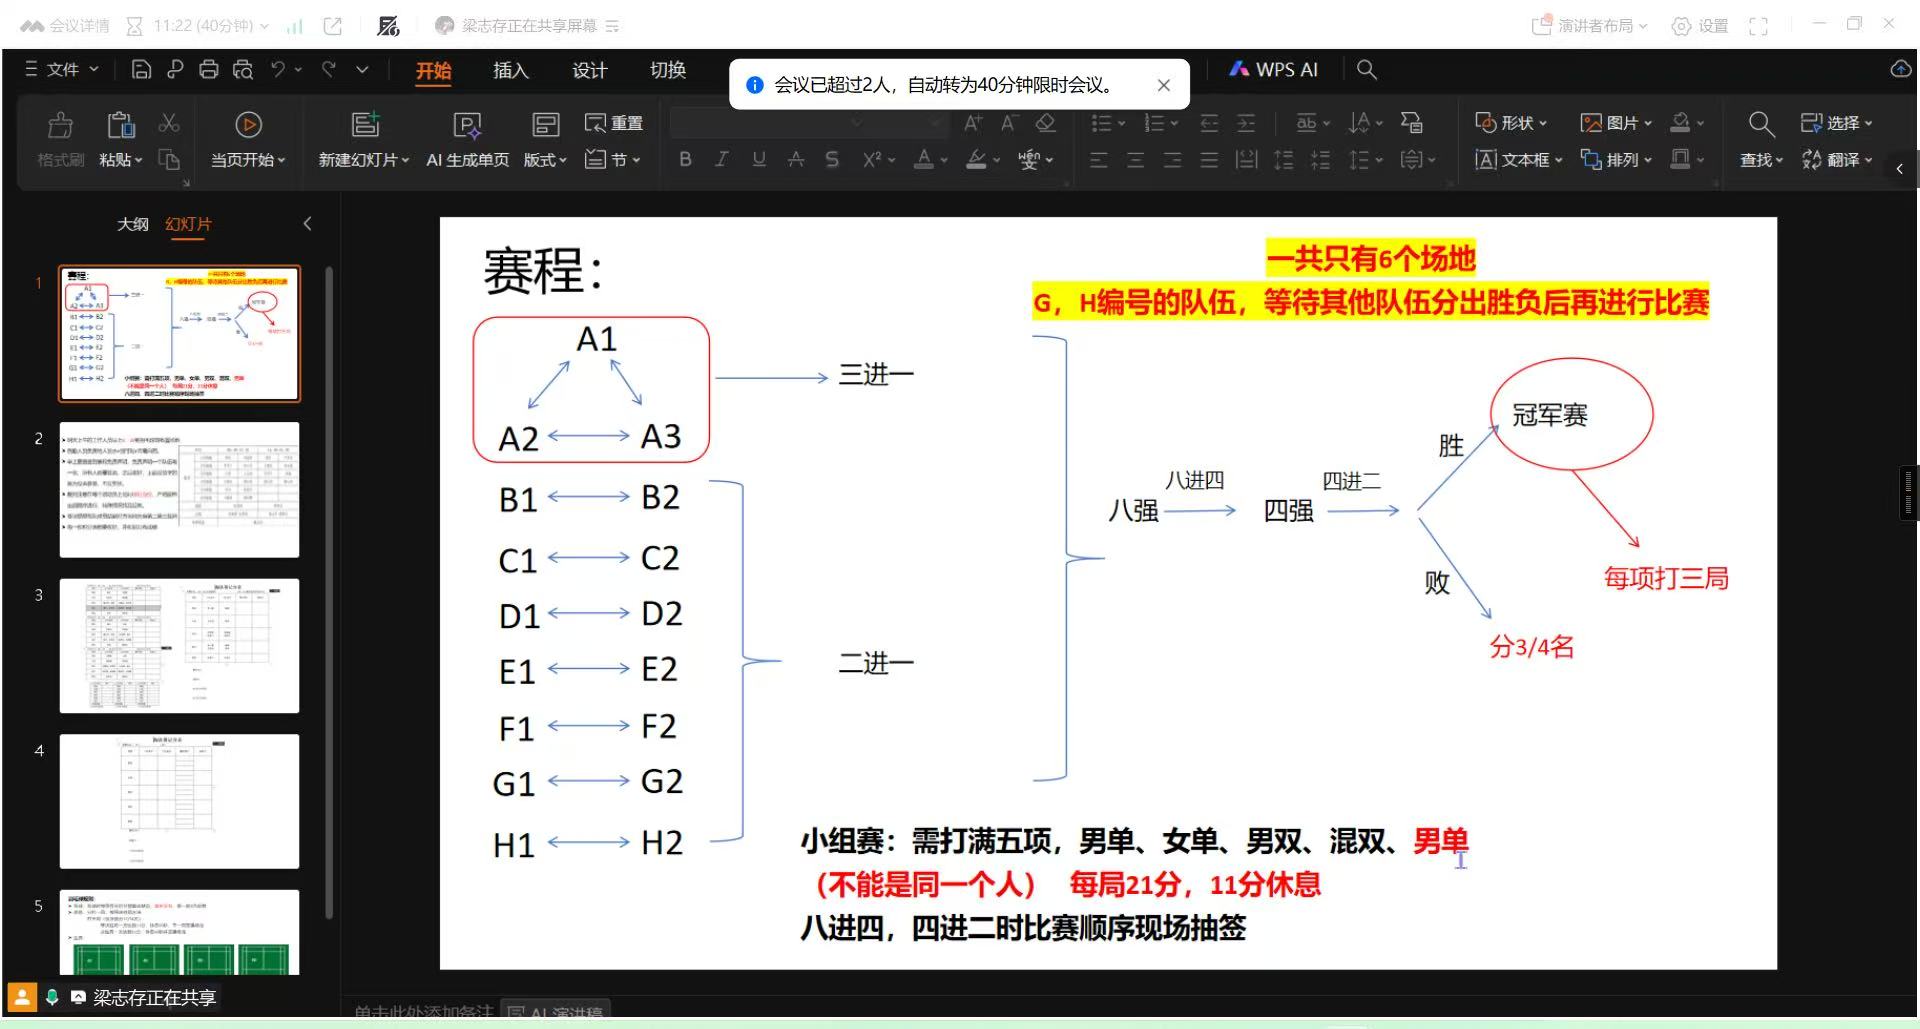1920x1029 pixels.
Task: Click the 新建幻灯片 new slide icon
Action: click(x=365, y=125)
